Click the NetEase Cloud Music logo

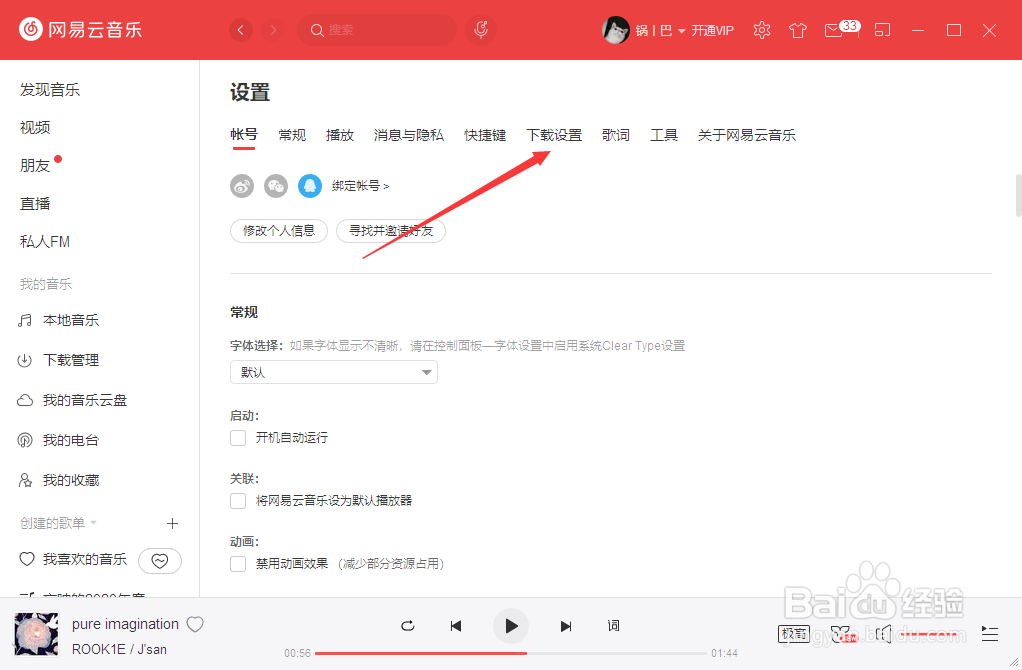80,29
